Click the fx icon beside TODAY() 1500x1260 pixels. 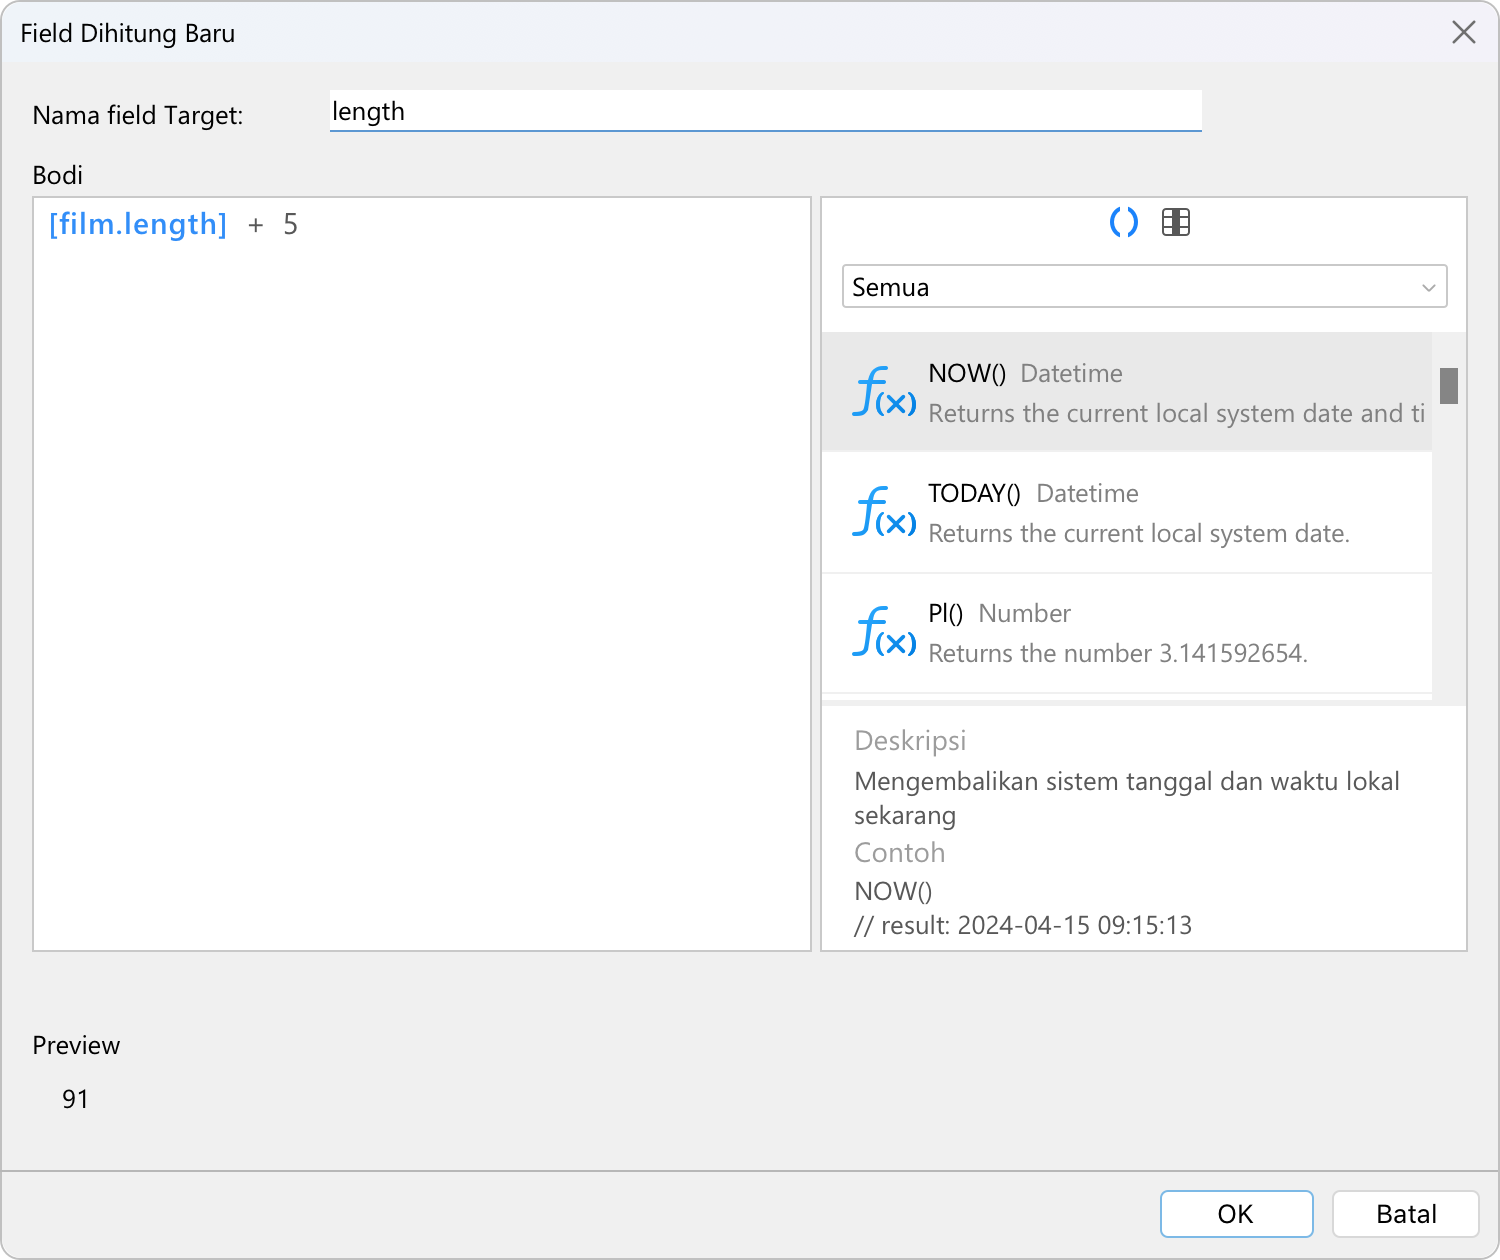884,512
